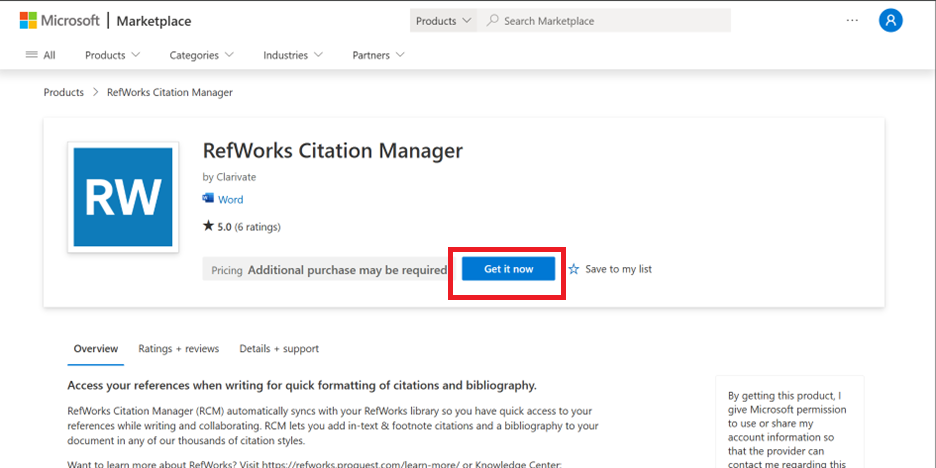This screenshot has height=468, width=936.
Task: Click the Access your references heading
Action: 302,386
